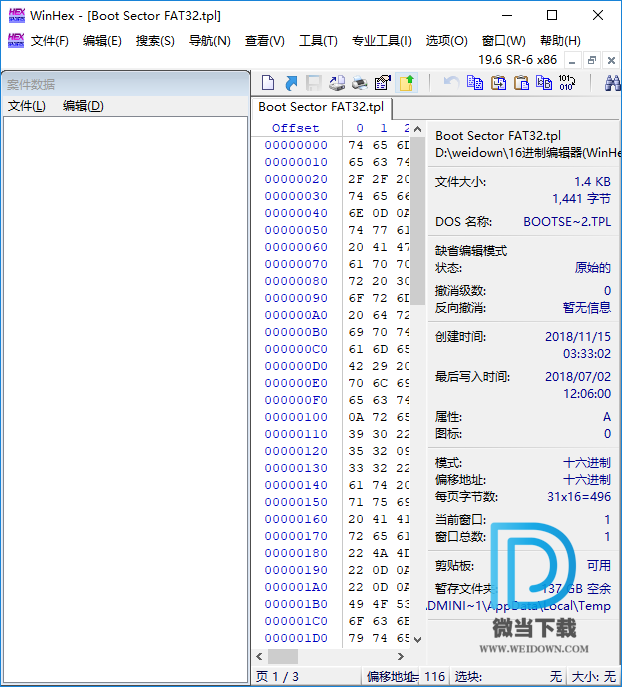Open the 编辑(E) menu

pos(102,41)
